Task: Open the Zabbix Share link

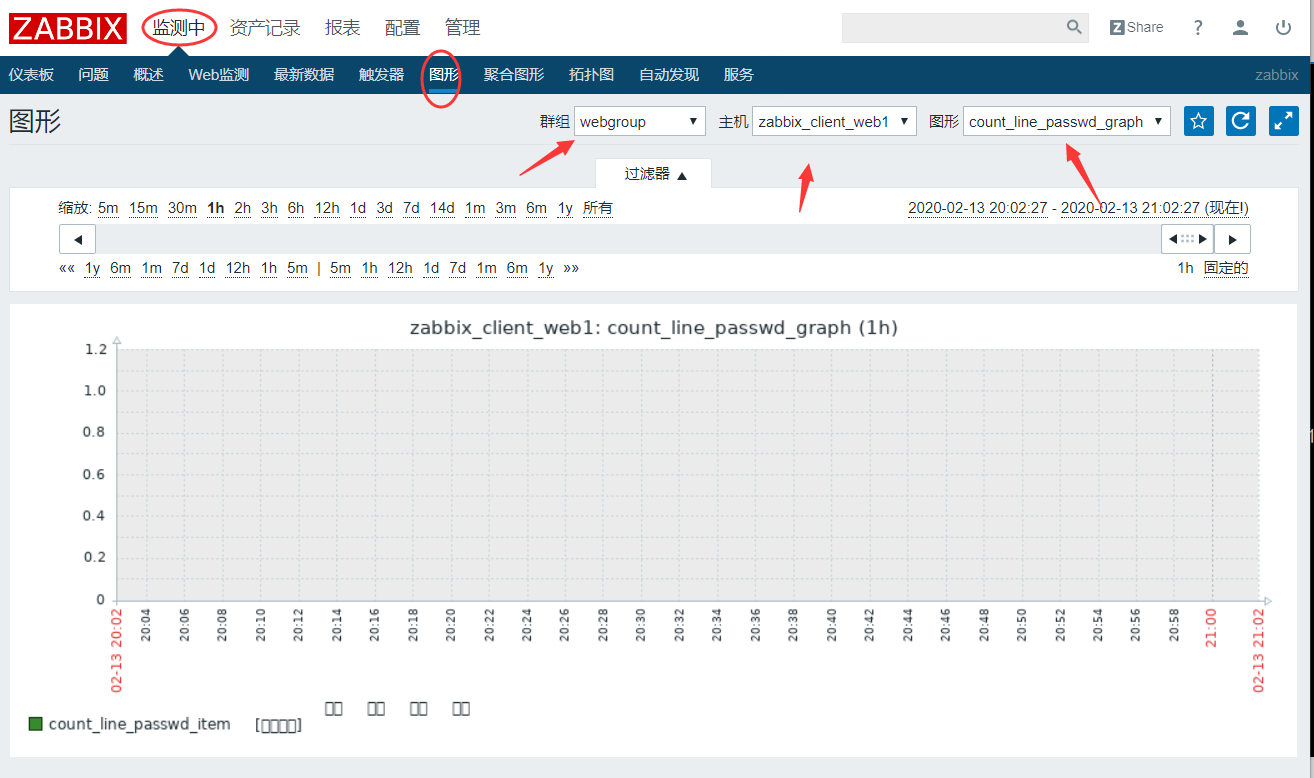Action: tap(1136, 27)
